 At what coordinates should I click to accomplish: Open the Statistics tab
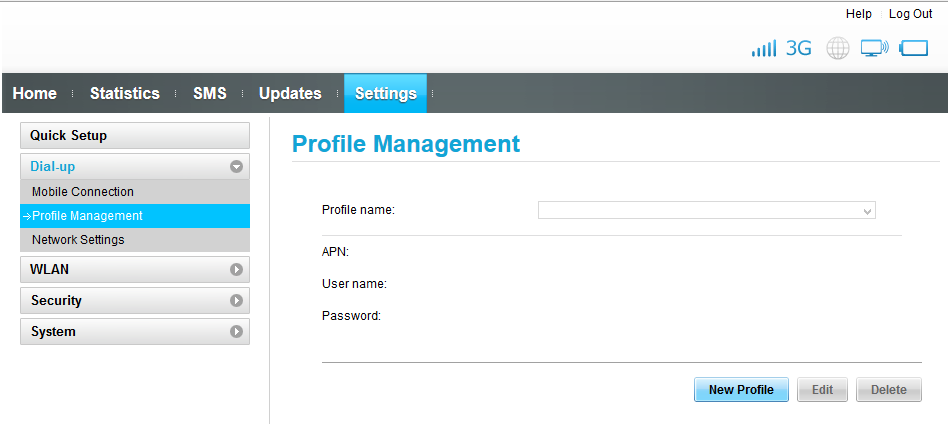(x=125, y=93)
